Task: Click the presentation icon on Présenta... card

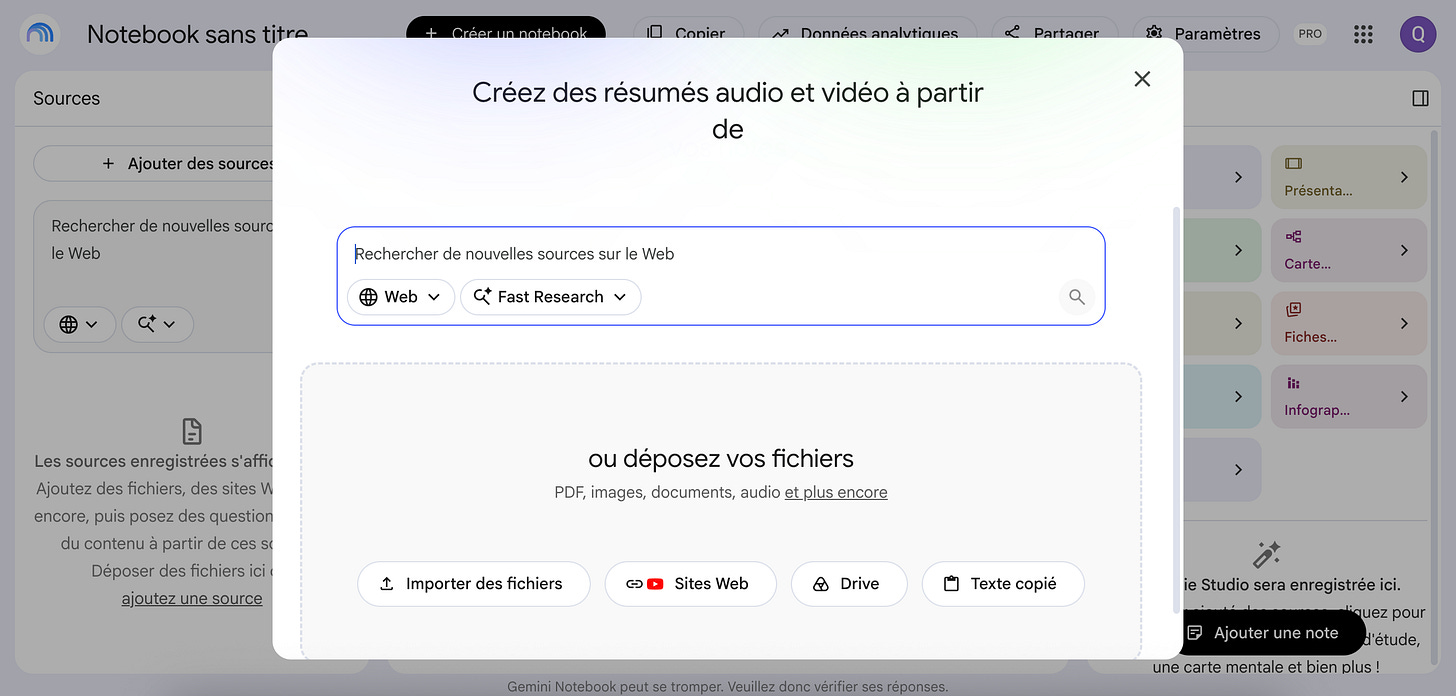Action: 1293,163
